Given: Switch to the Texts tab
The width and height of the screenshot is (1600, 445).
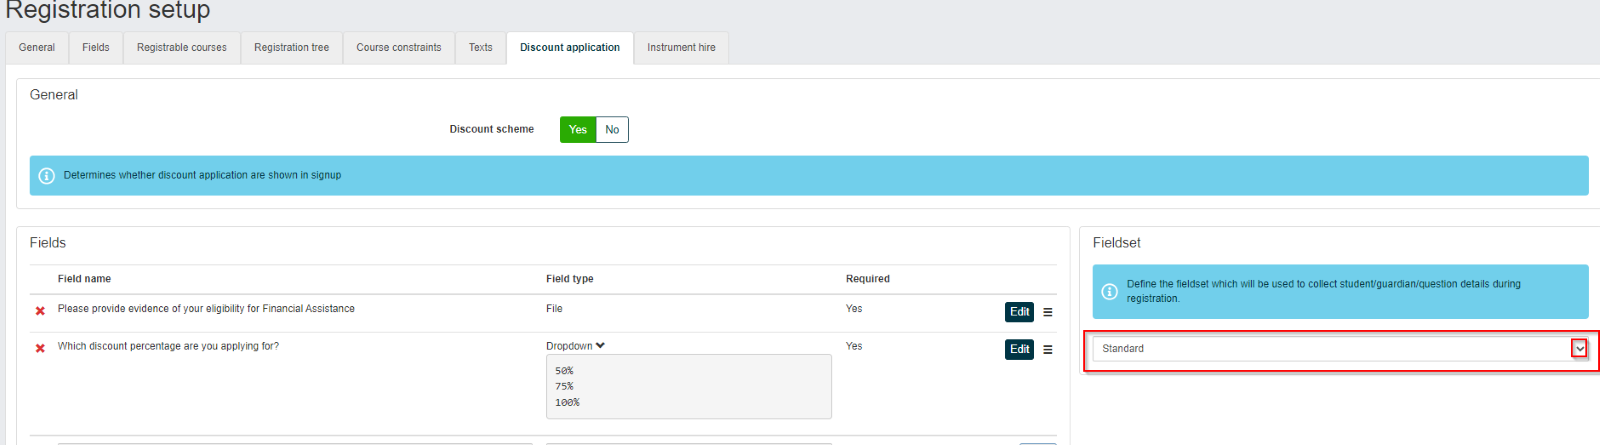Looking at the screenshot, I should click(x=481, y=48).
